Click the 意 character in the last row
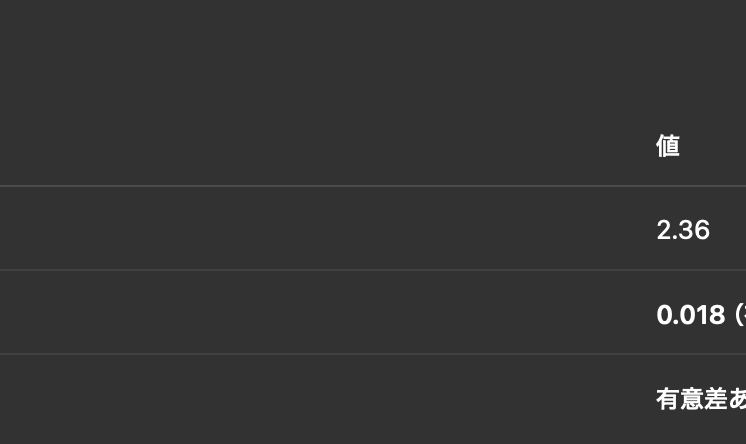This screenshot has width=746, height=444. click(691, 399)
